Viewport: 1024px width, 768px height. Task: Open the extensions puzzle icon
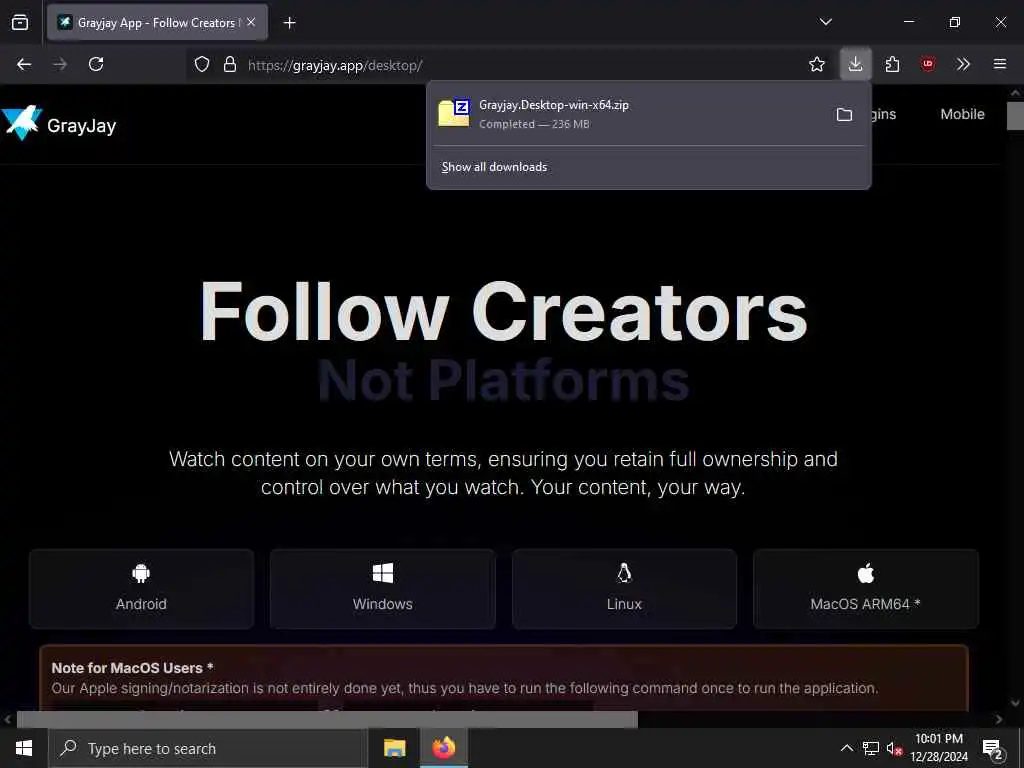(x=892, y=64)
